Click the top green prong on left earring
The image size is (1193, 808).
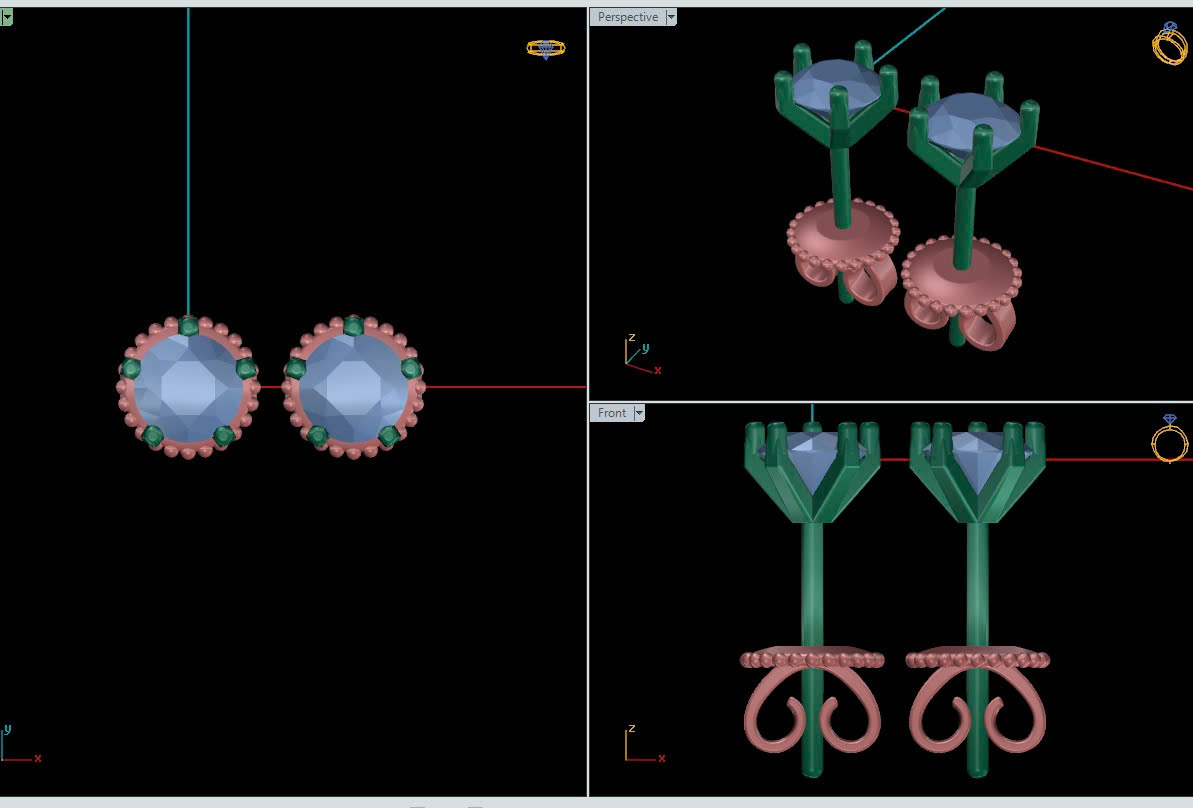[x=188, y=325]
